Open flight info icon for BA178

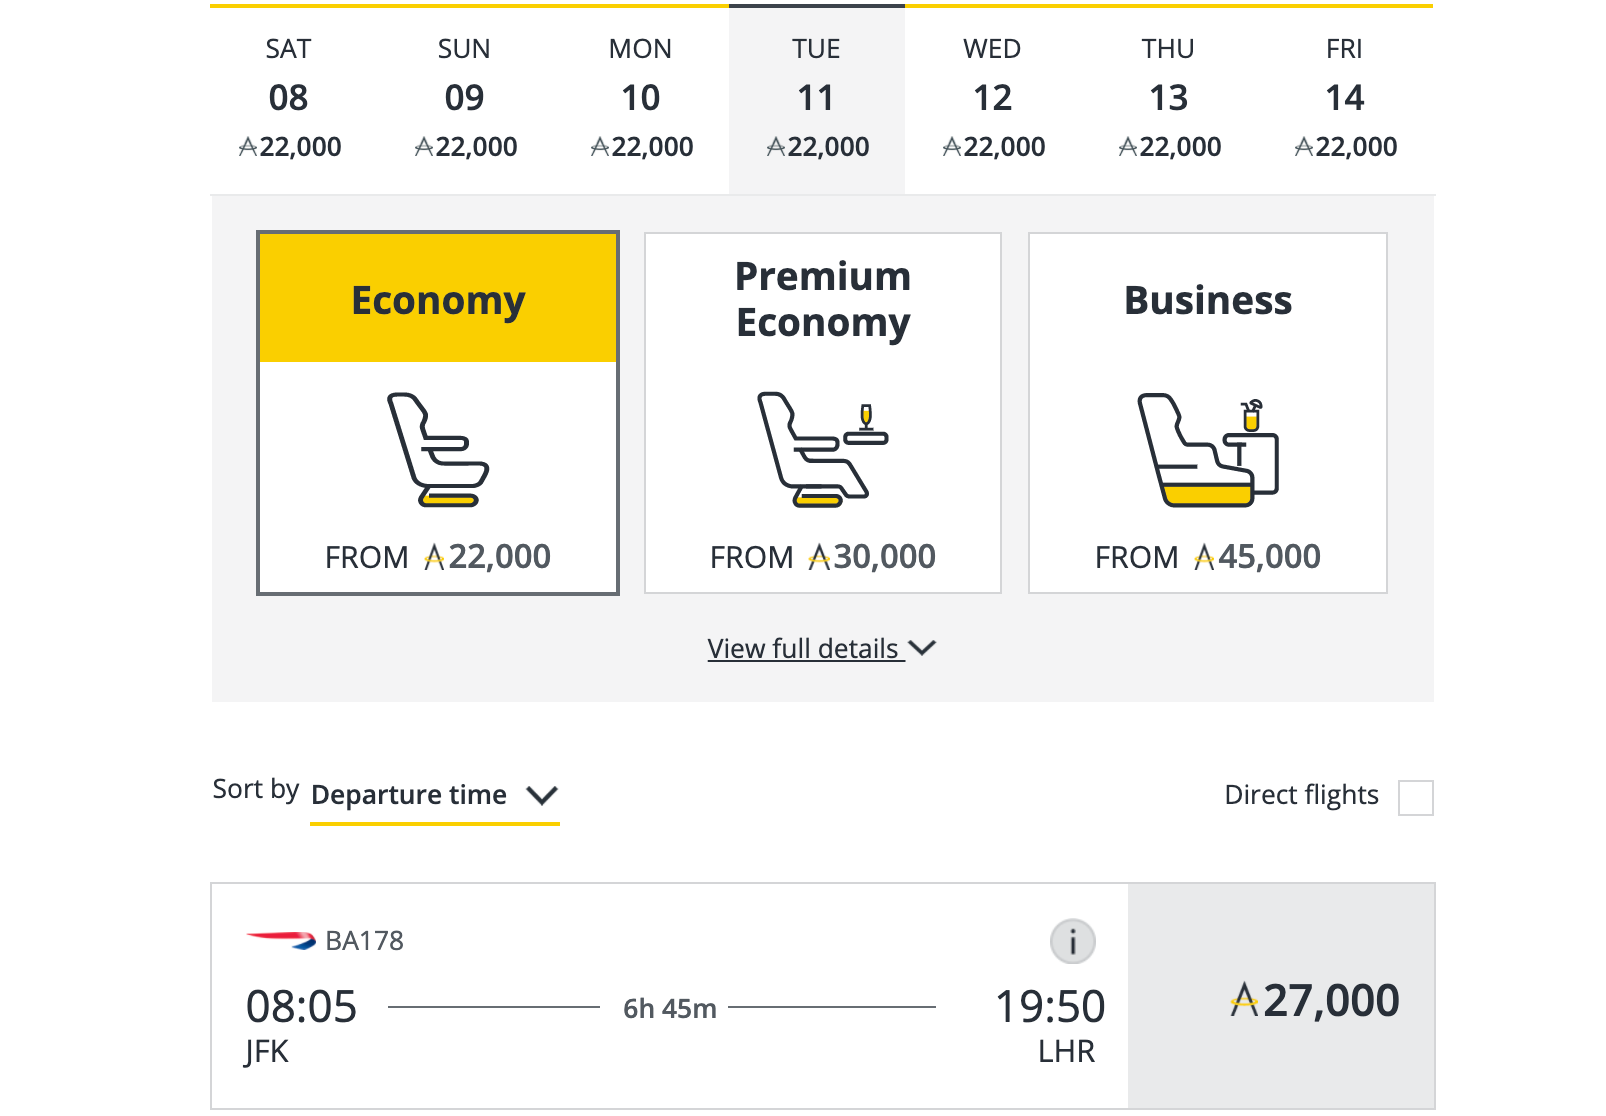coord(1072,941)
